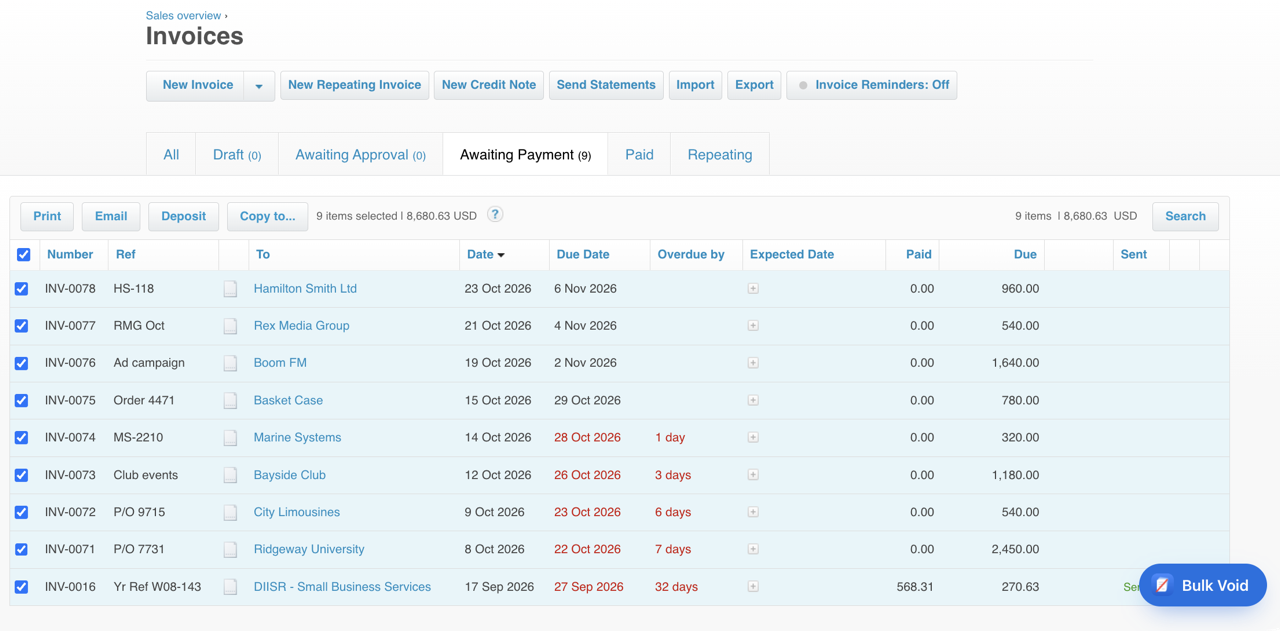Uncheck invoice INV-0073
The width and height of the screenshot is (1280, 631).
pyautogui.click(x=21, y=475)
